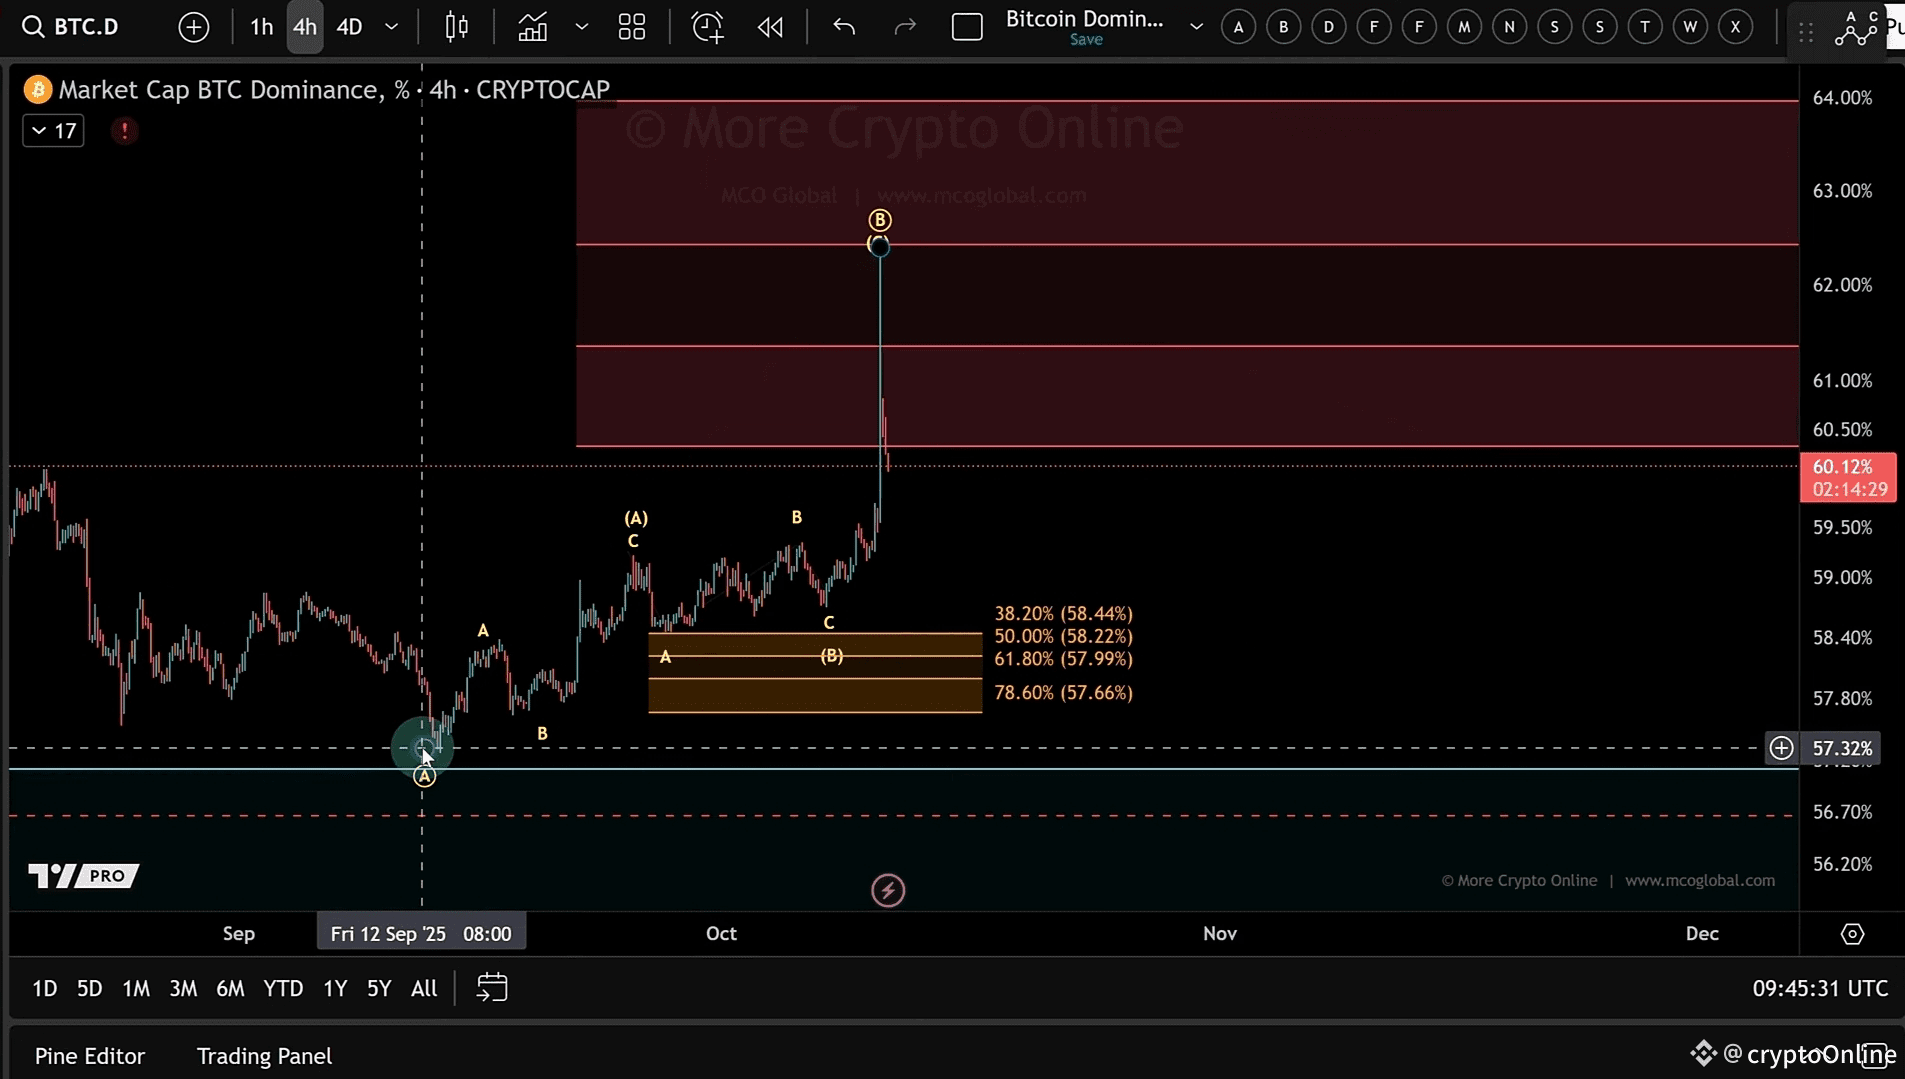Open the go-to-date calendar icon

tap(492, 988)
